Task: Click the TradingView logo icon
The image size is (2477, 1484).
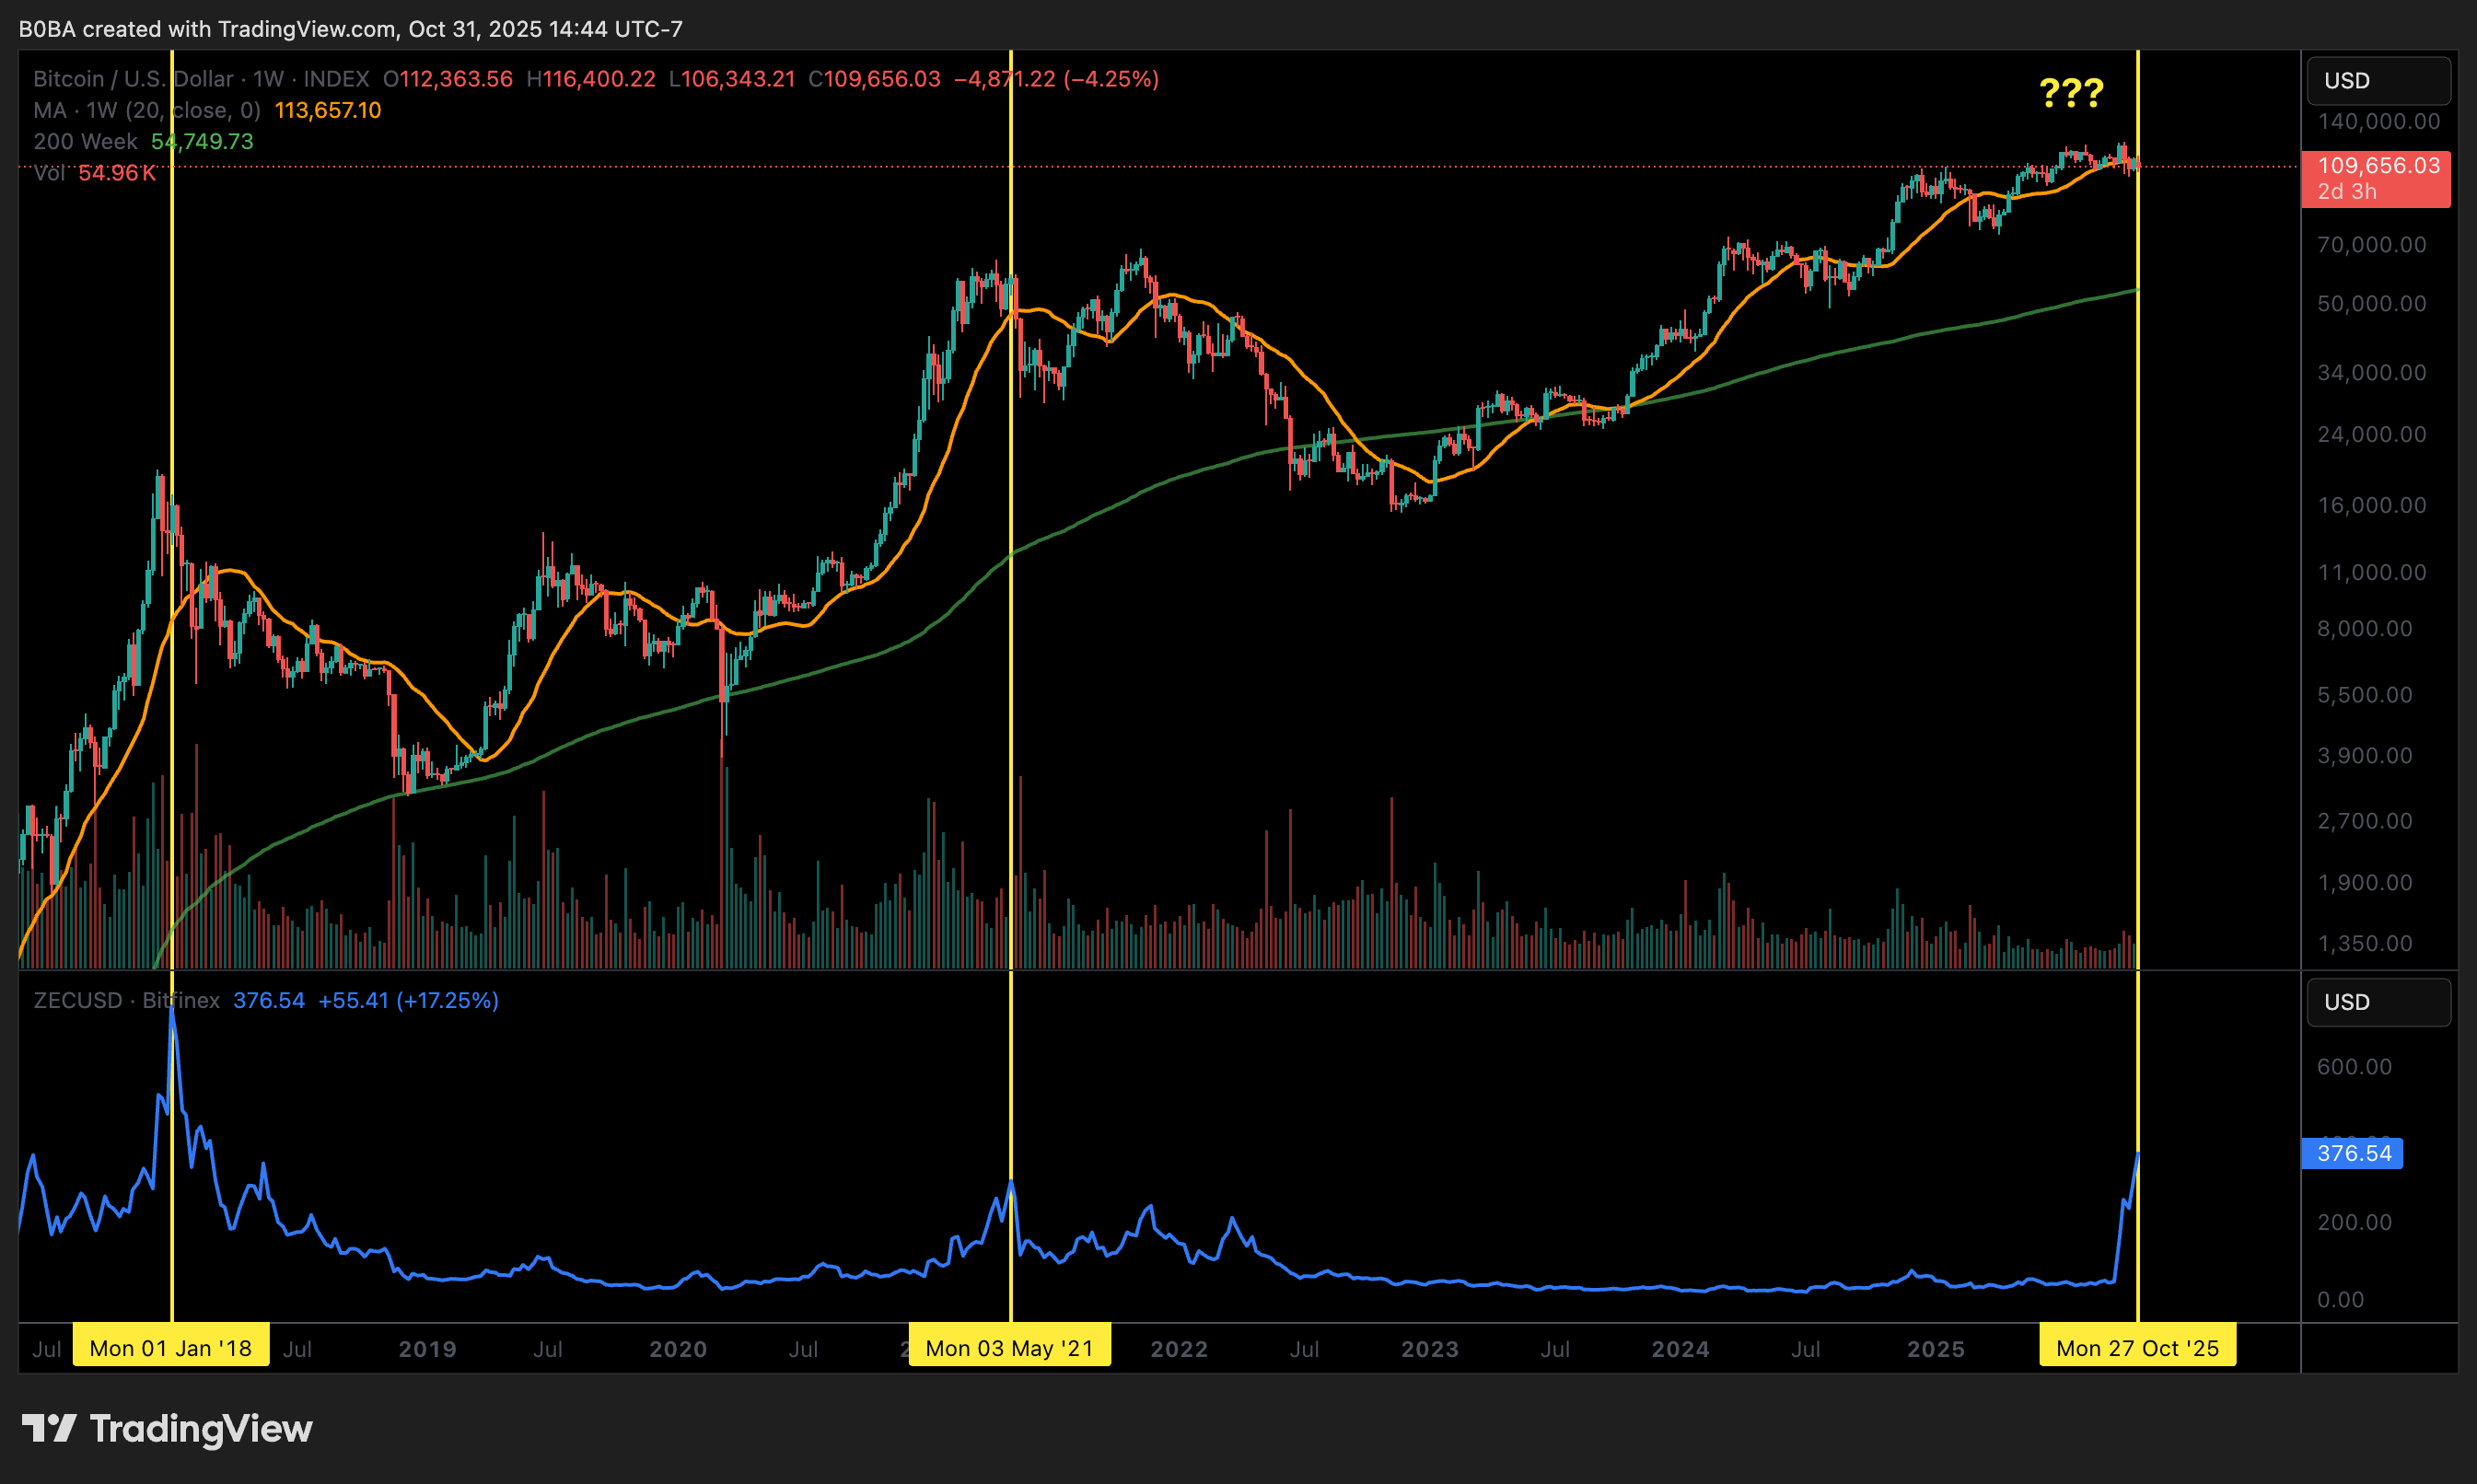Action: click(x=49, y=1428)
